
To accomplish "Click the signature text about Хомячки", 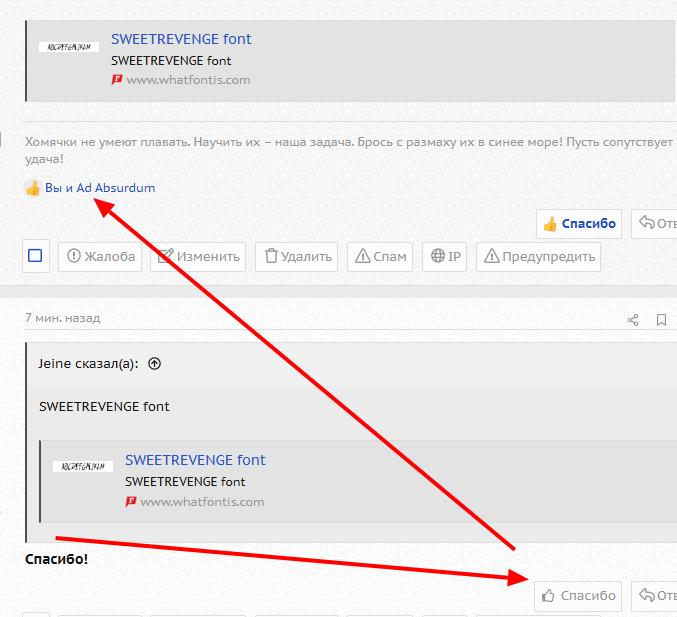I will tap(348, 150).
